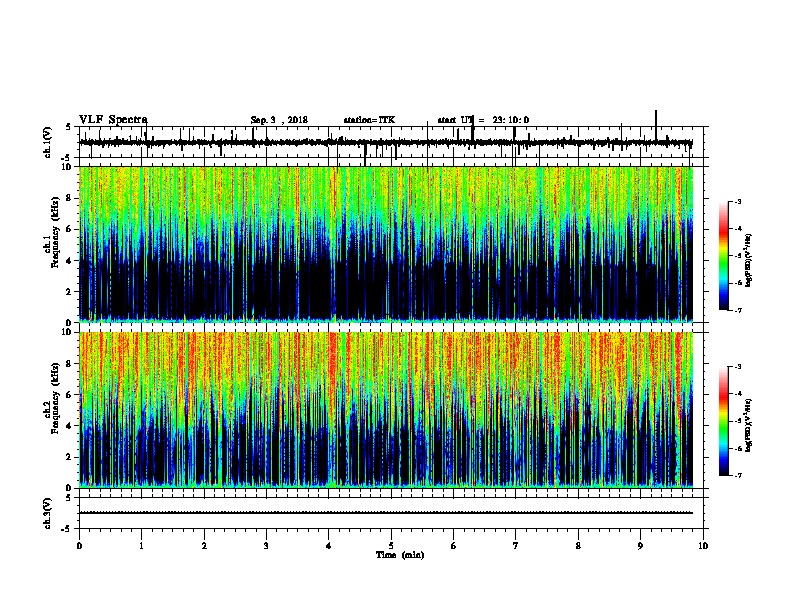The height and width of the screenshot is (612, 792).
Task: Click the "ch.3(V)" waveform axis label
Action: (47, 513)
